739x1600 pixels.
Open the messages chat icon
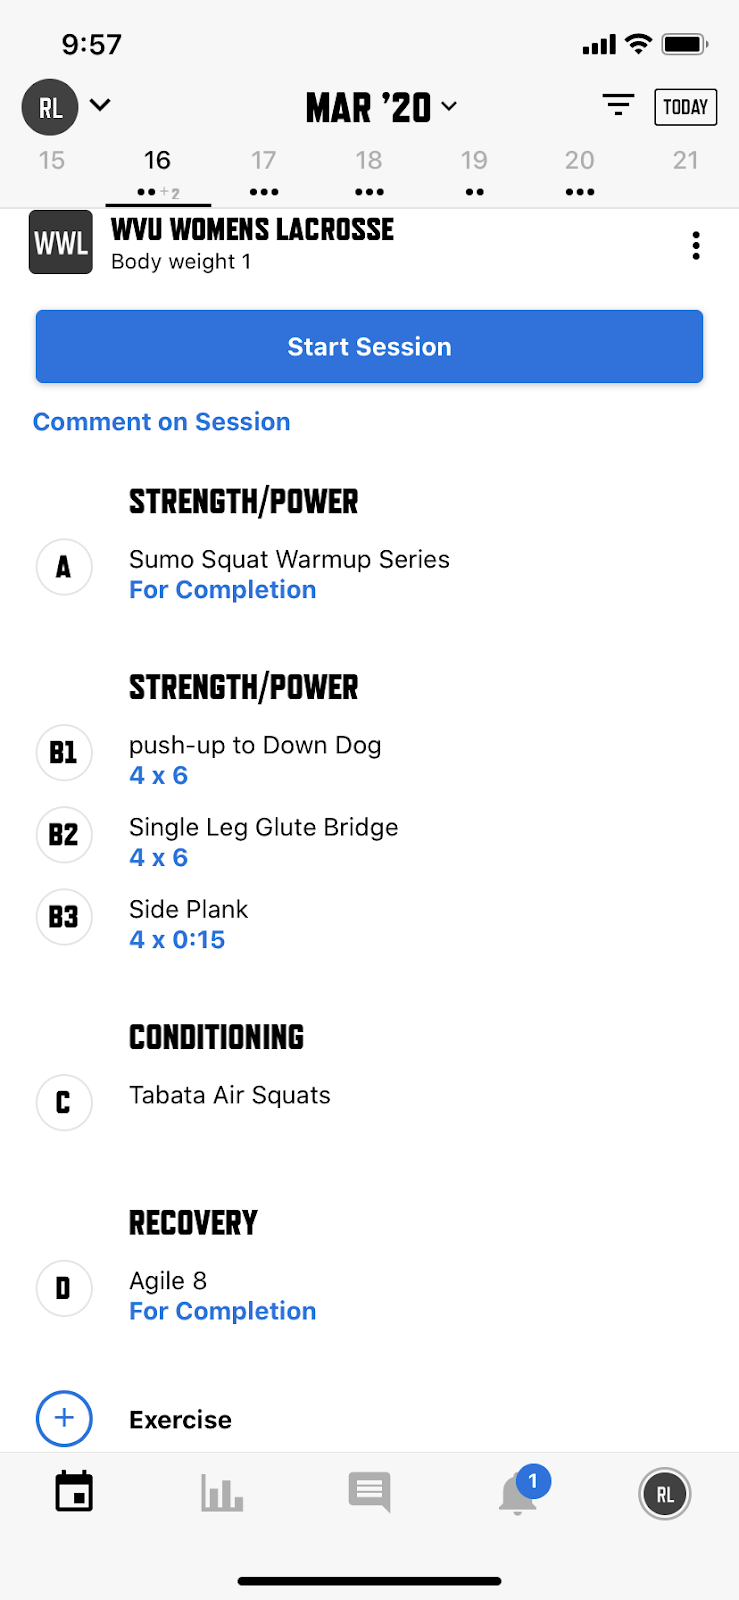point(369,1493)
